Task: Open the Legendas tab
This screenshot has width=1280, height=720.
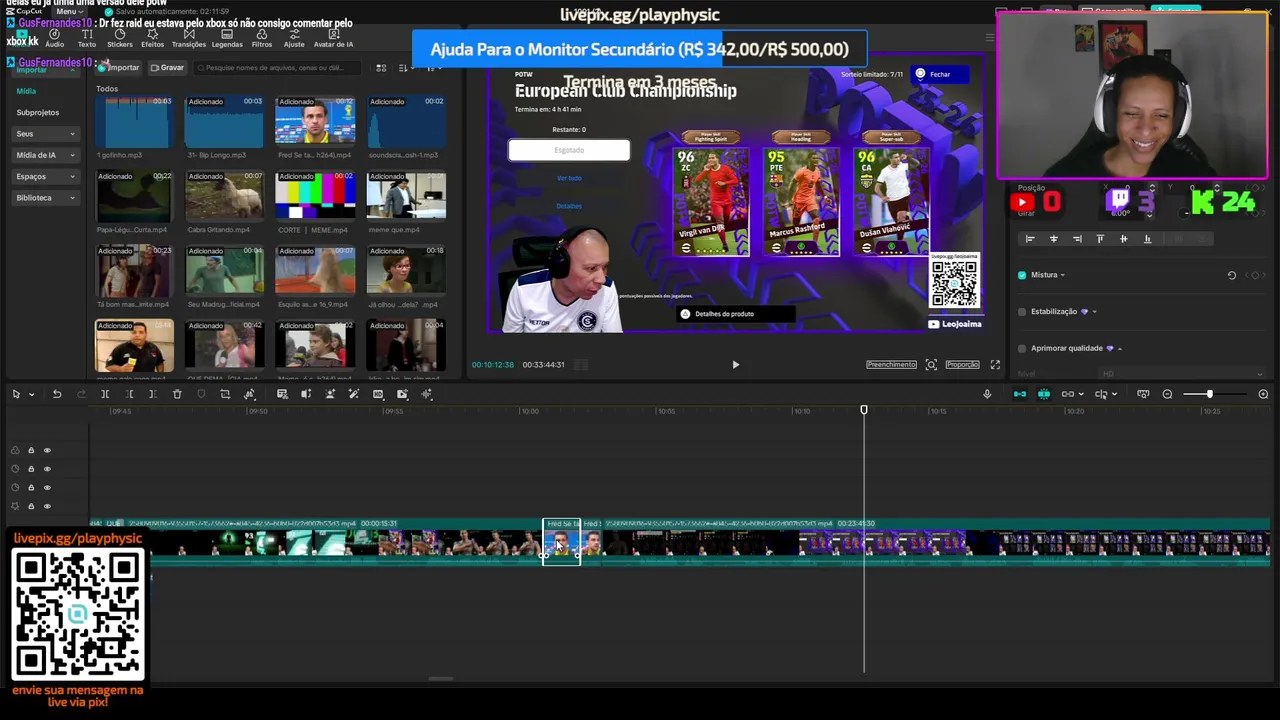Action: click(x=227, y=39)
